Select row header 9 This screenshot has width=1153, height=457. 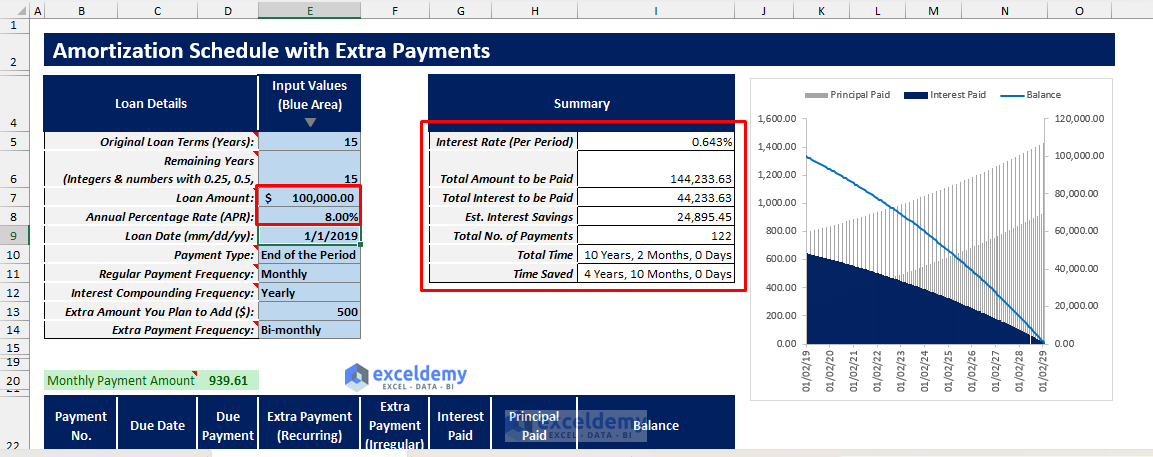pos(15,235)
